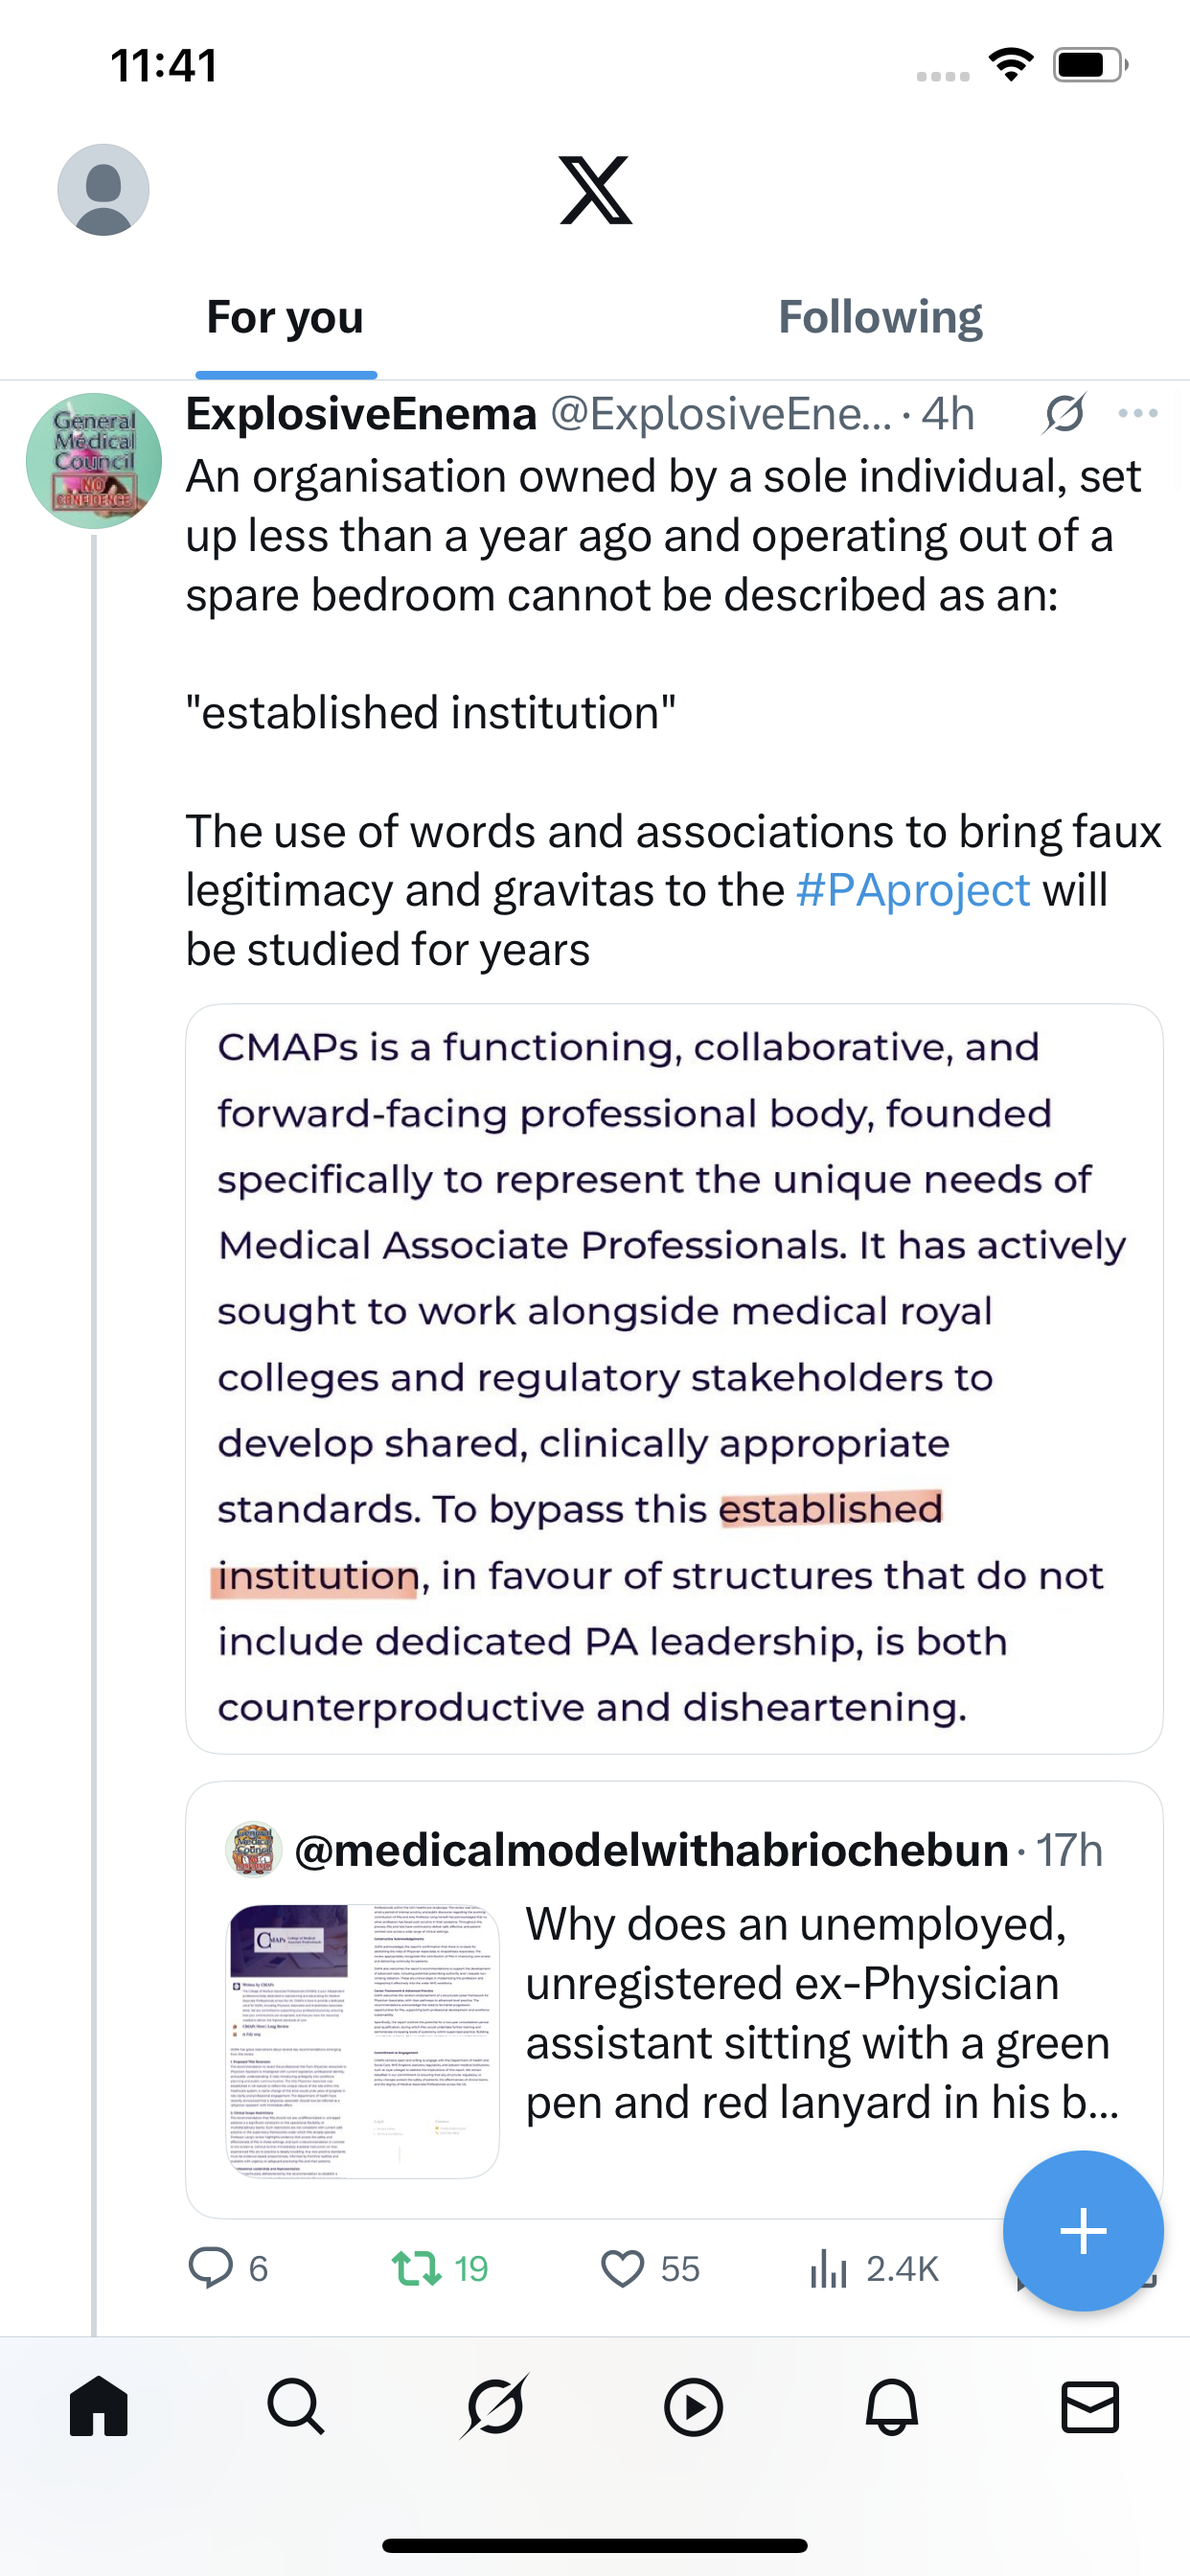This screenshot has height=2576, width=1190.
Task: Tap the Grok icon on the tweet
Action: tap(1063, 413)
